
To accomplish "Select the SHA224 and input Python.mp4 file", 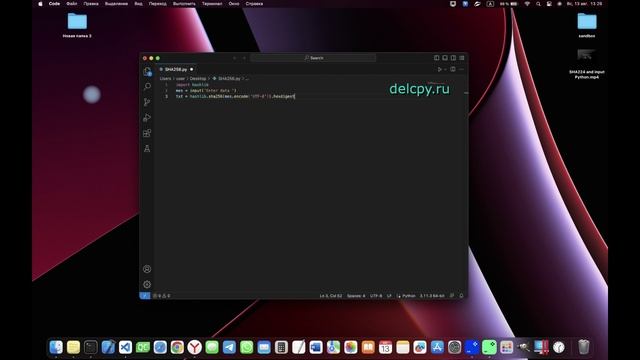I will point(587,64).
